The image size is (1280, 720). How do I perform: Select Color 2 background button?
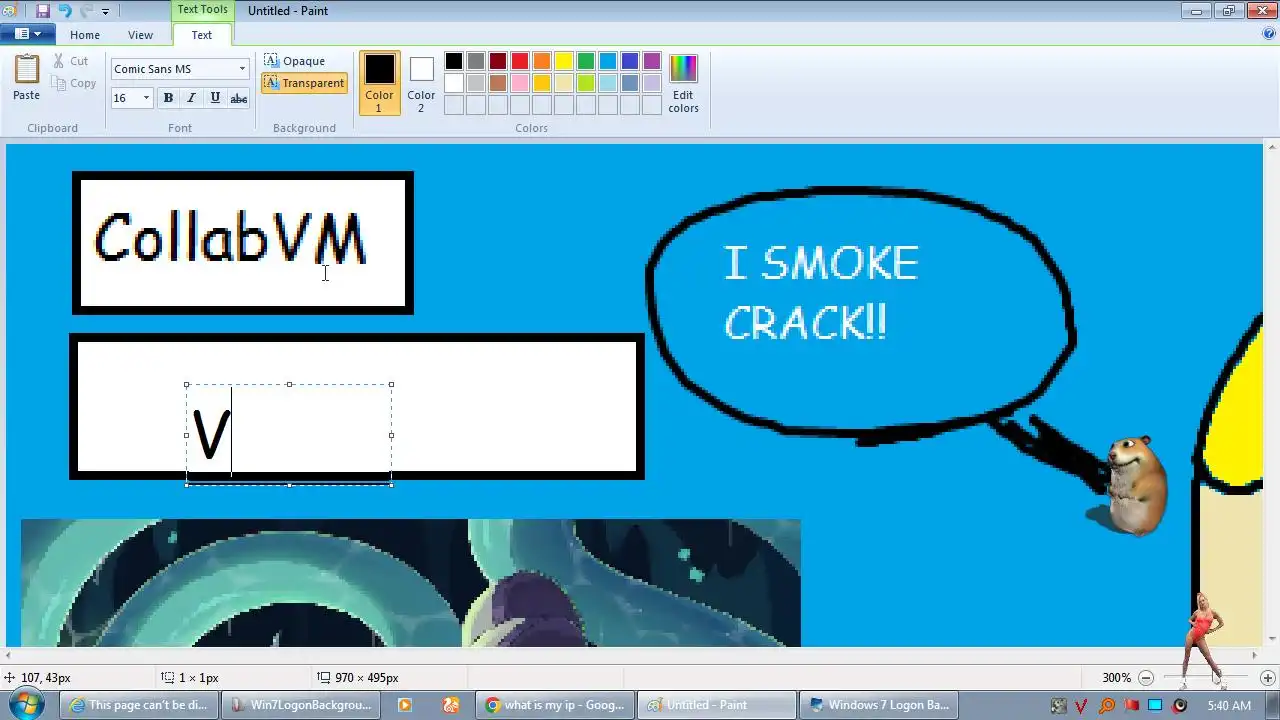421,83
